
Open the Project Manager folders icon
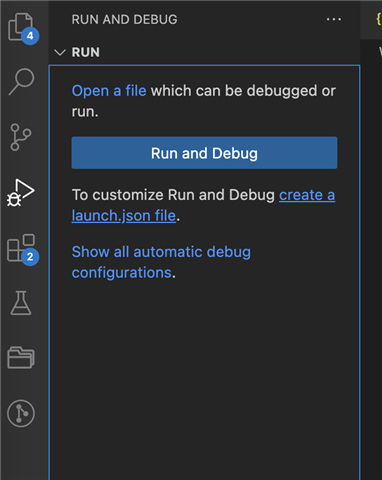coord(21,358)
